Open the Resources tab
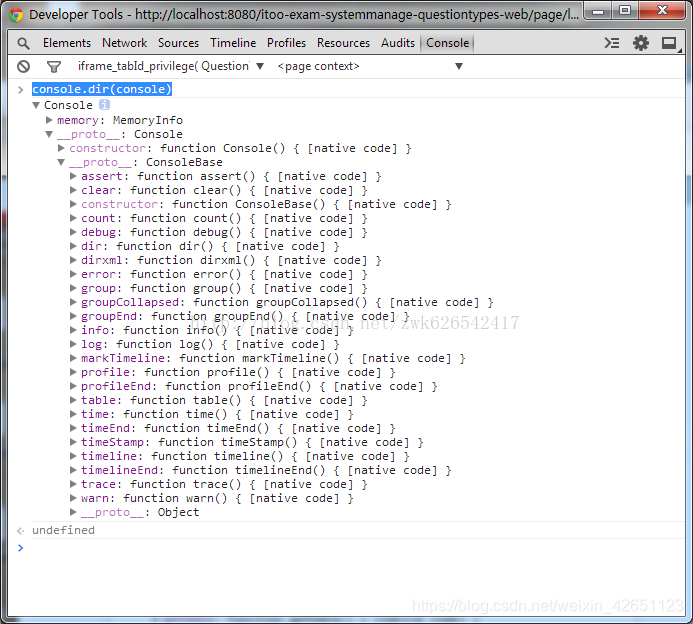The width and height of the screenshot is (693, 624). tap(343, 43)
